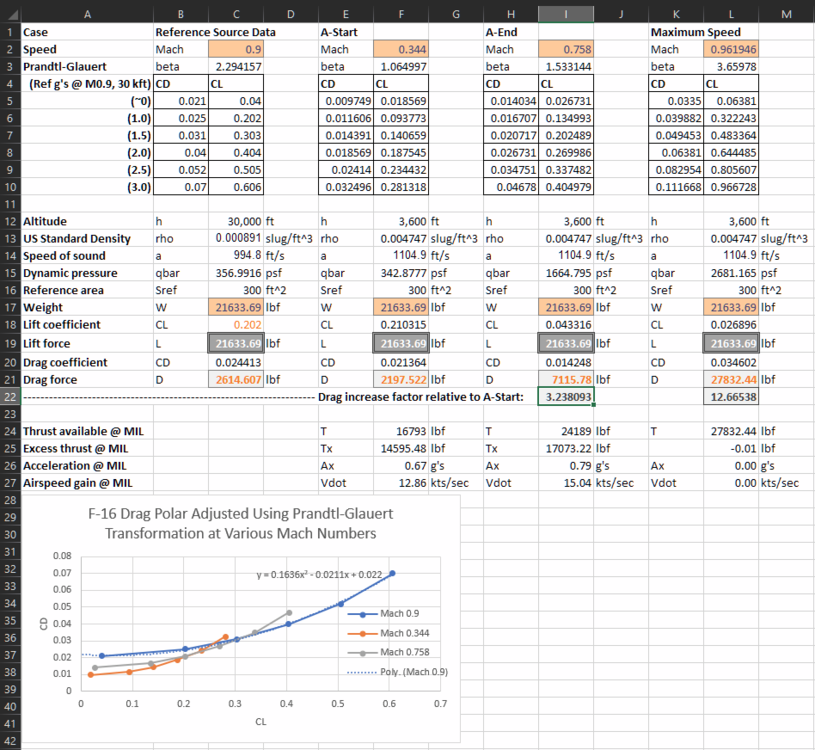Click A-End CD value 0.04678
The height and width of the screenshot is (750, 815).
click(511, 187)
